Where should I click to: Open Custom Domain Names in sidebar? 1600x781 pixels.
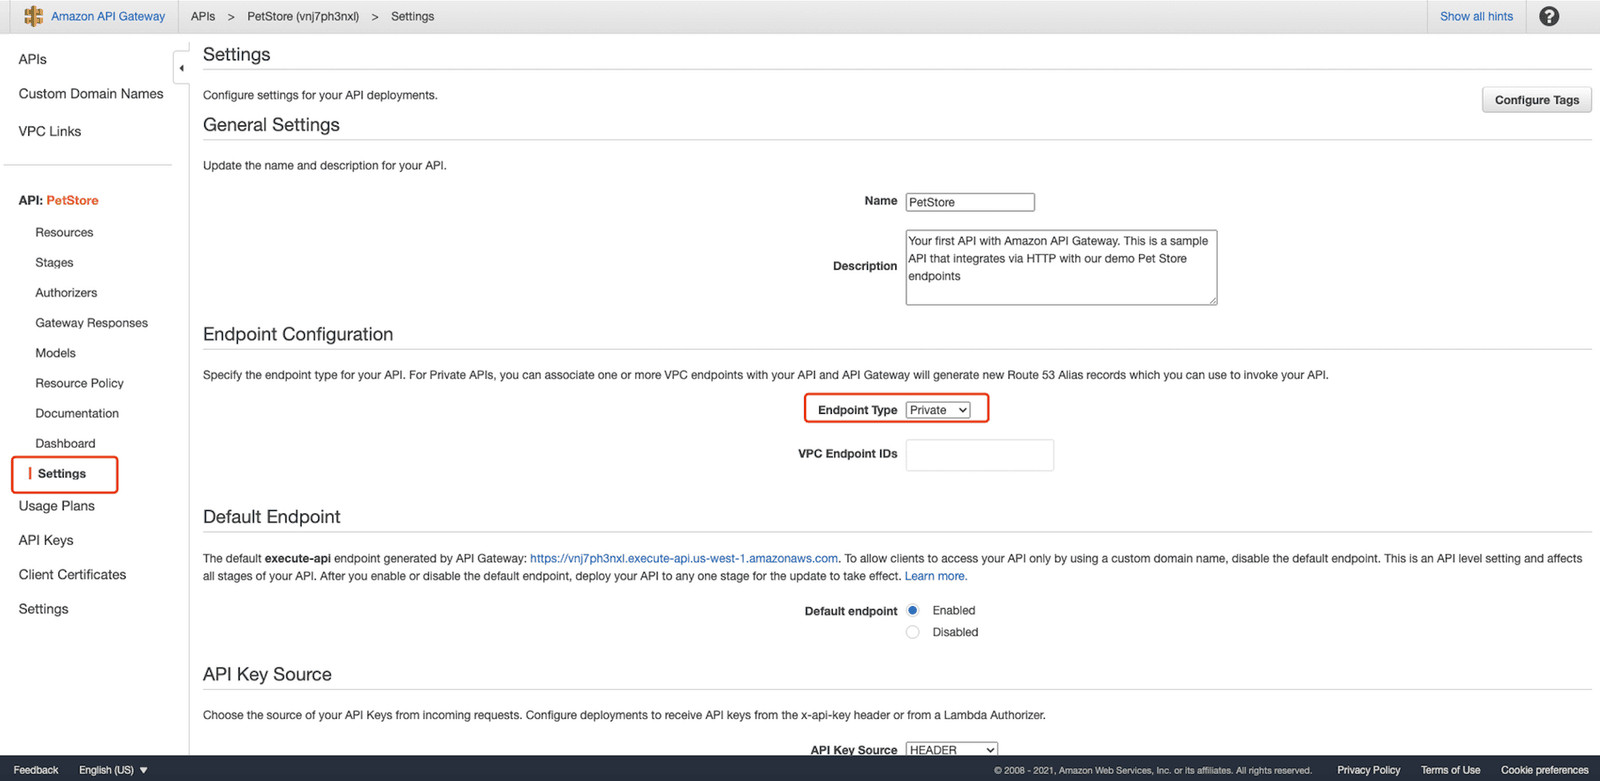(91, 94)
